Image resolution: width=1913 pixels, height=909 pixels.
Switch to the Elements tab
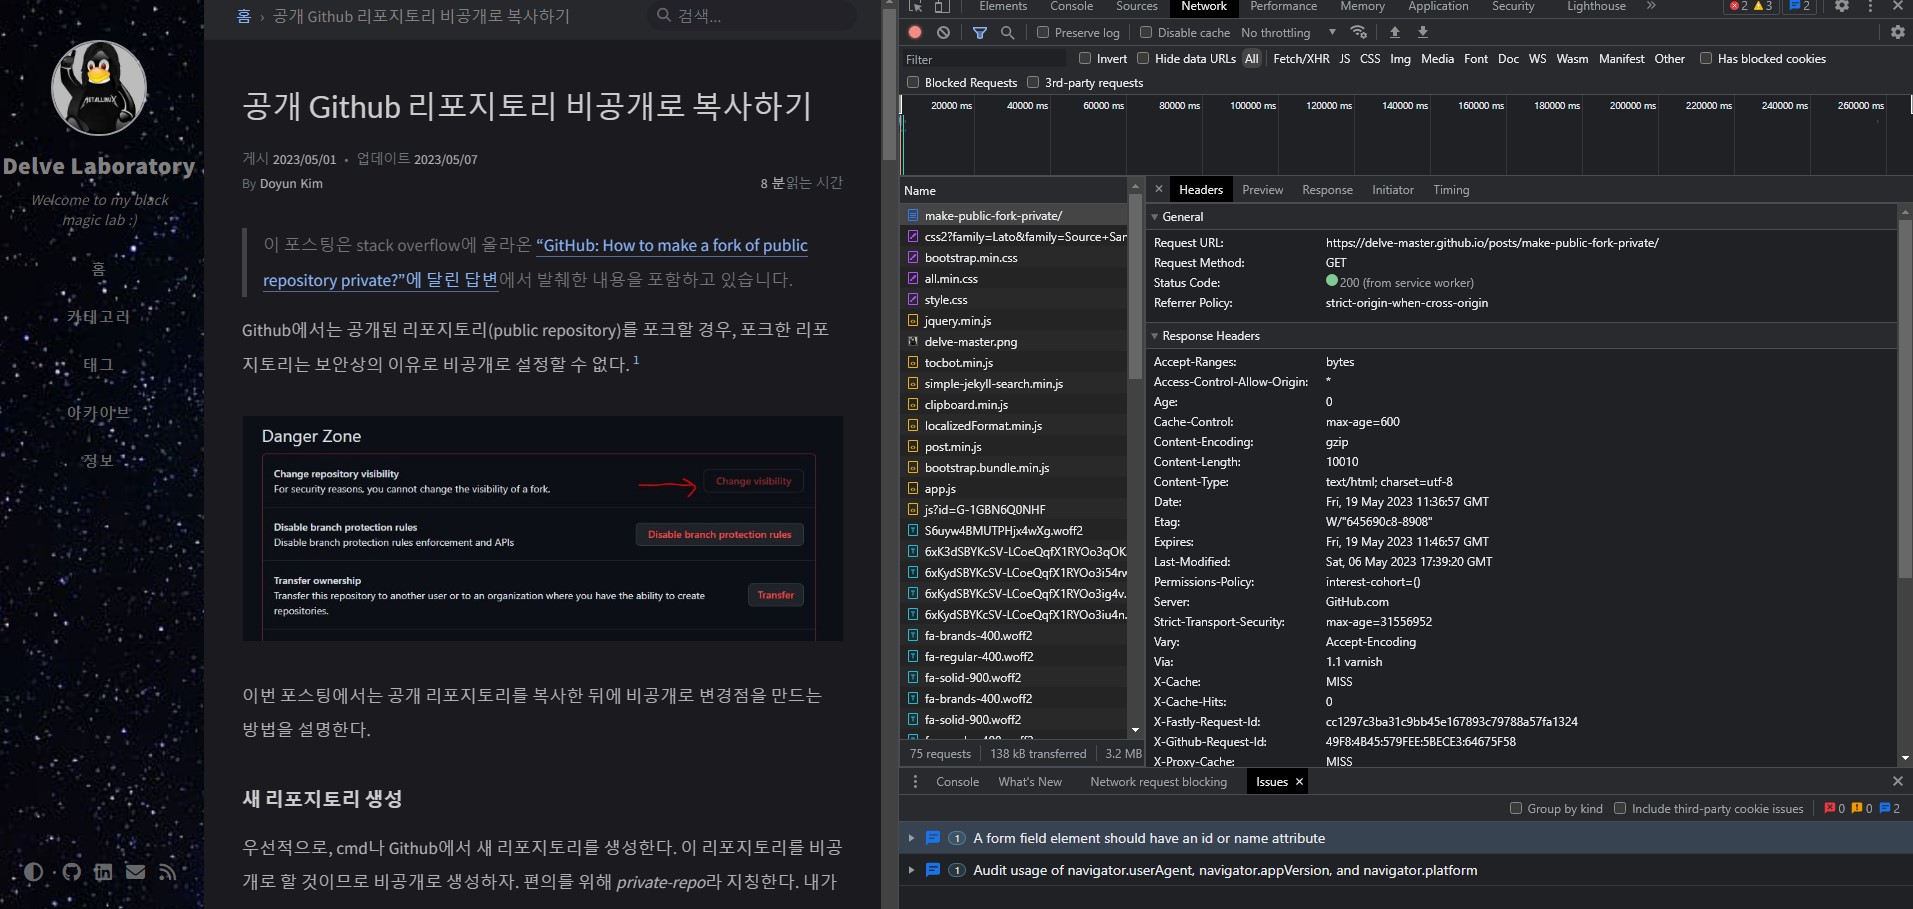click(x=1003, y=6)
